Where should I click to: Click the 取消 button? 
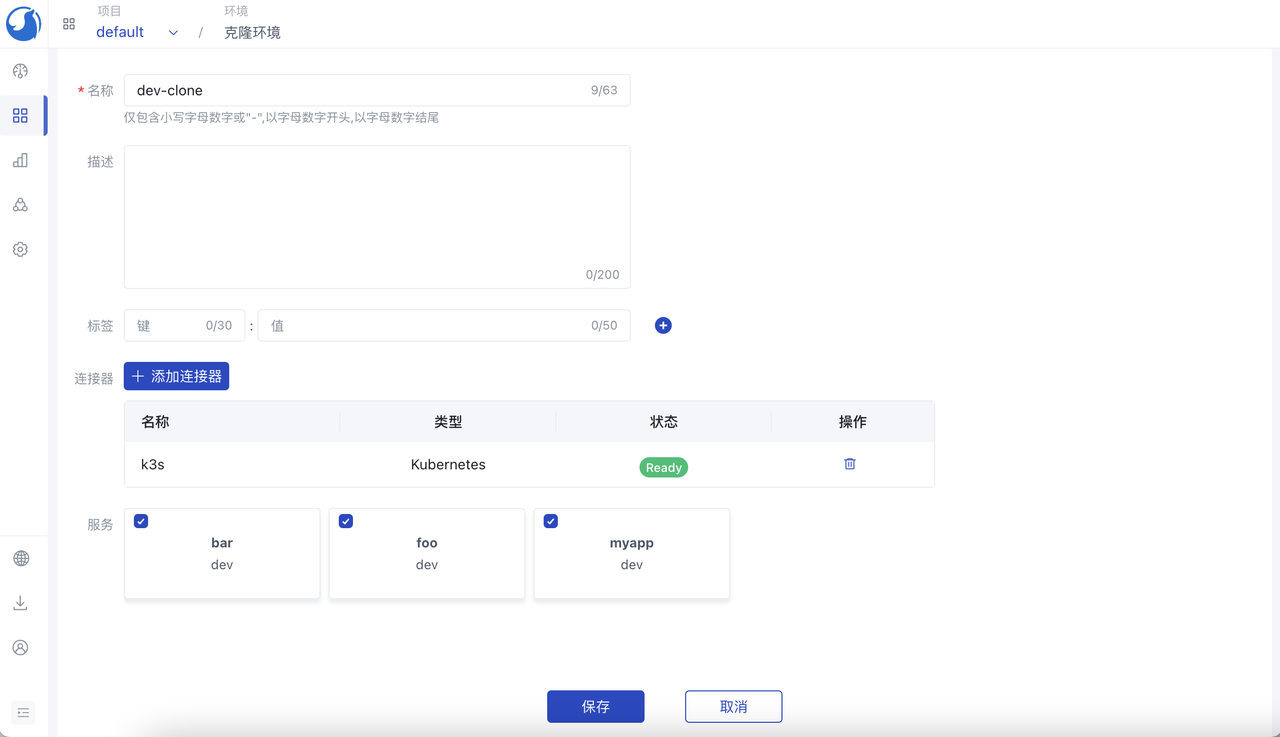click(734, 706)
